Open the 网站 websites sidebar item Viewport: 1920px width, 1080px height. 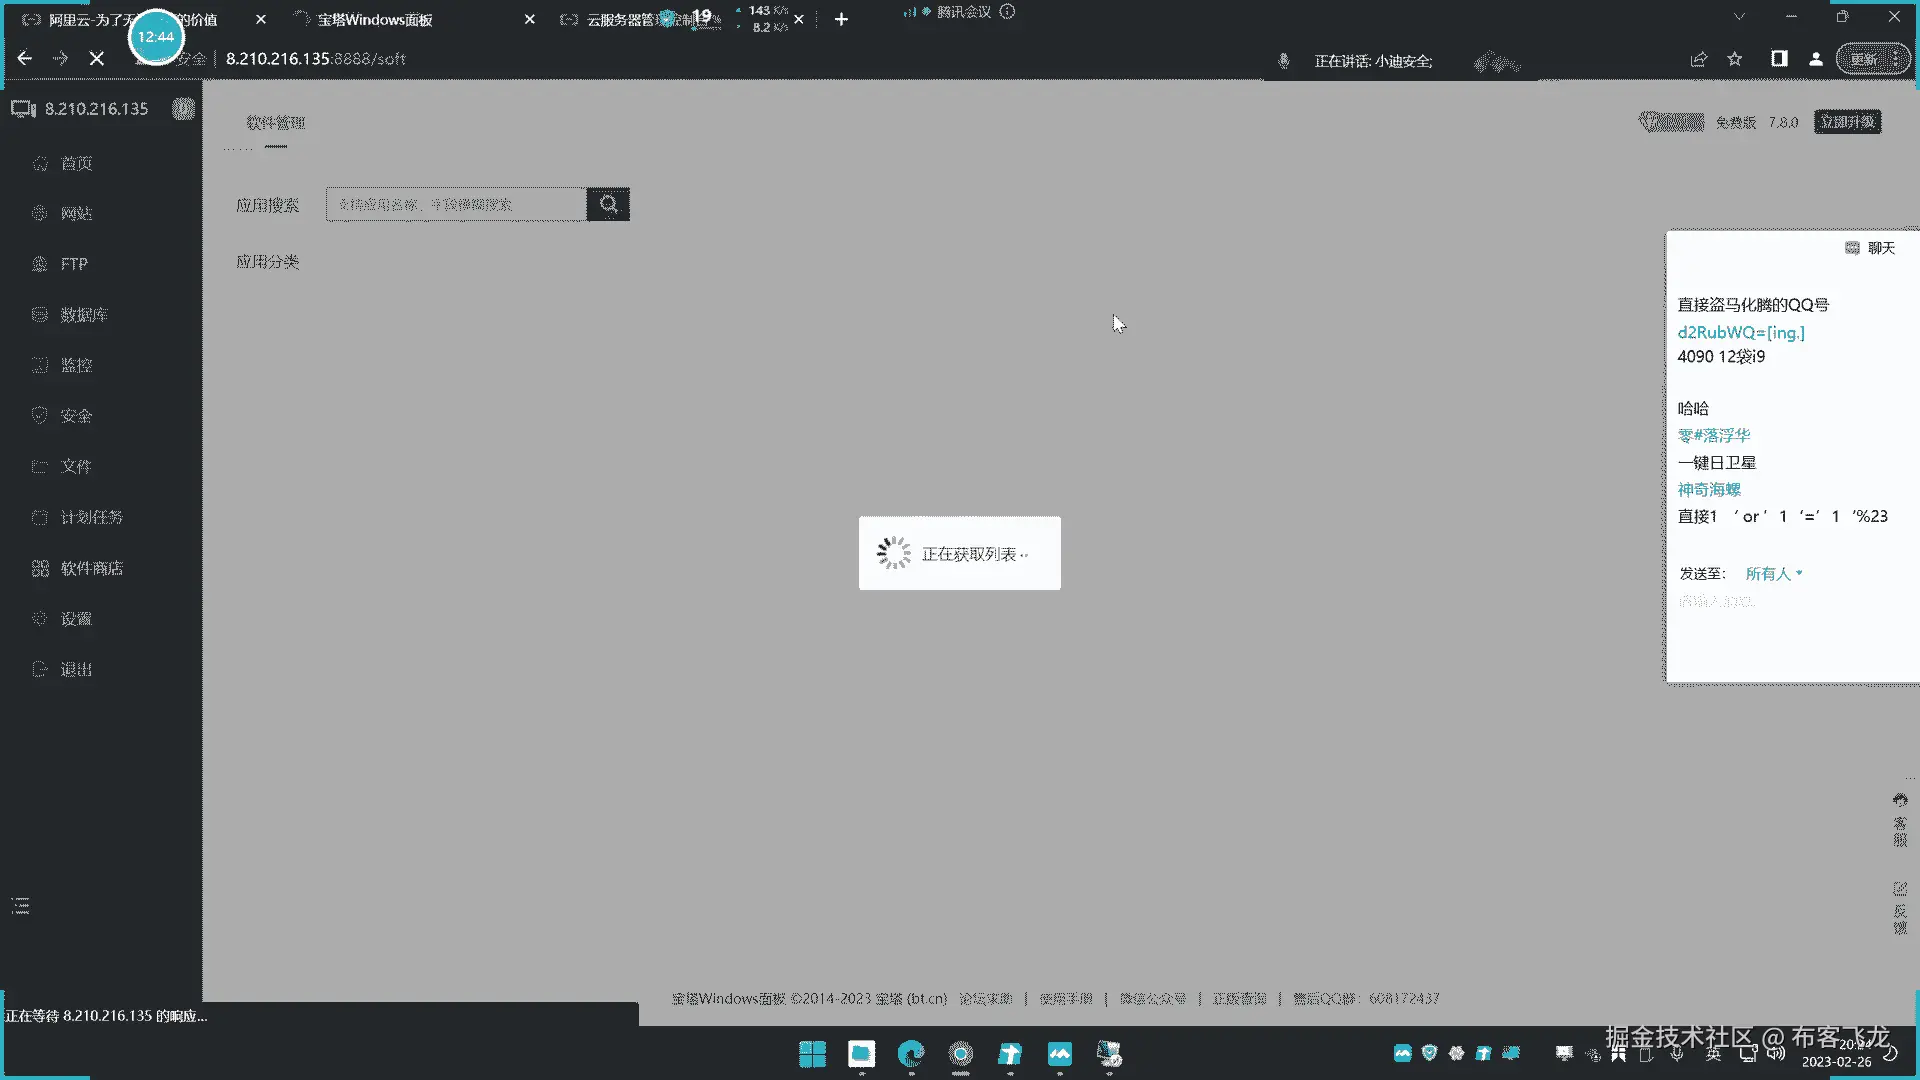pyautogui.click(x=76, y=213)
